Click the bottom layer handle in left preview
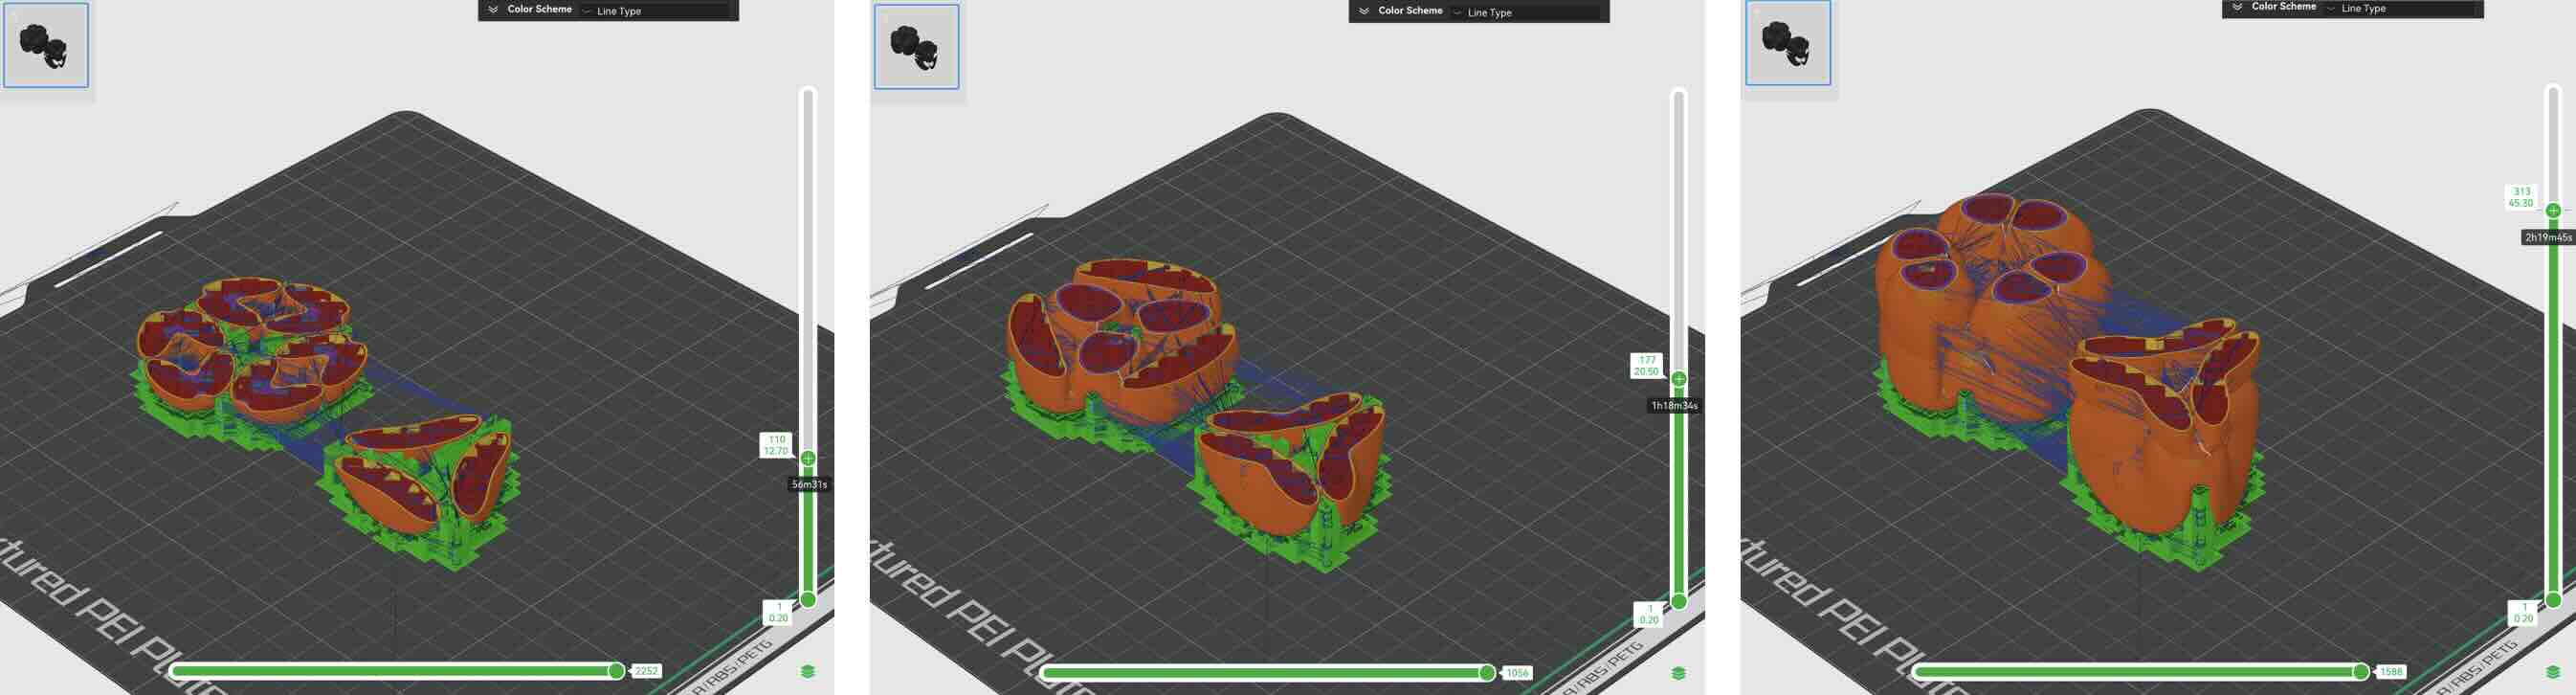The height and width of the screenshot is (695, 2576). 808,600
